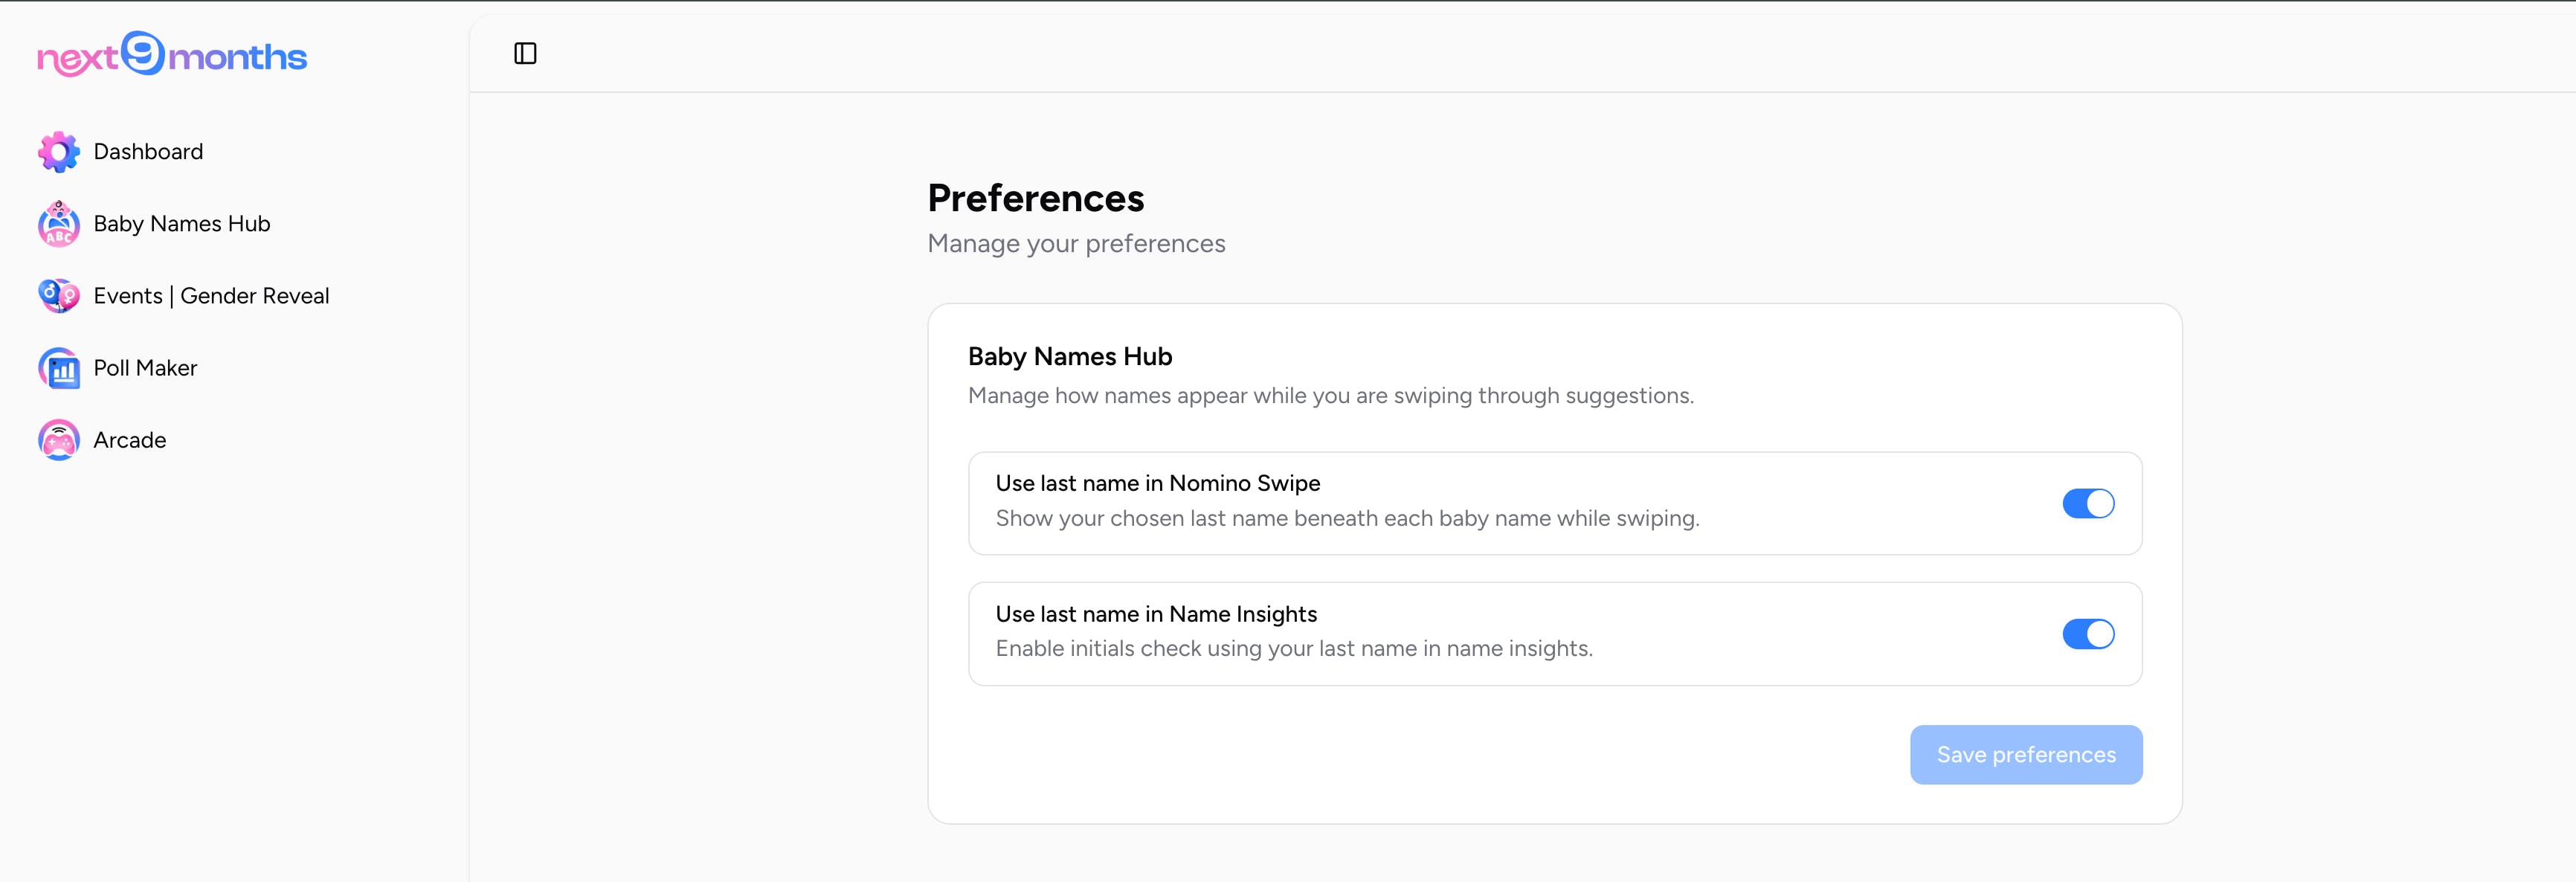This screenshot has height=882, width=2576.
Task: Turn off last name in Name Insights
Action: point(2088,634)
